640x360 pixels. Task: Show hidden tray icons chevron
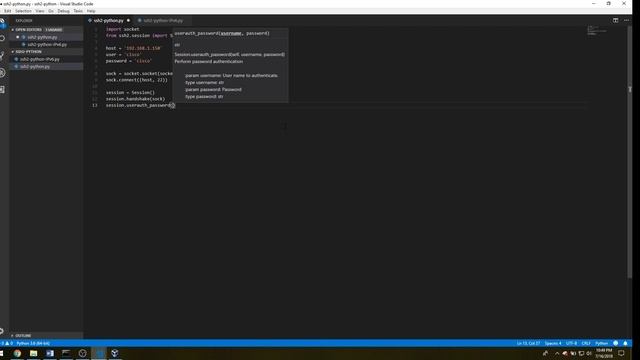pos(557,353)
